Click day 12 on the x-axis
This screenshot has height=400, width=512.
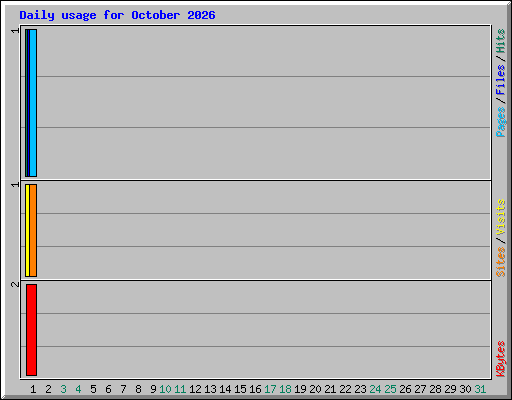point(195,389)
